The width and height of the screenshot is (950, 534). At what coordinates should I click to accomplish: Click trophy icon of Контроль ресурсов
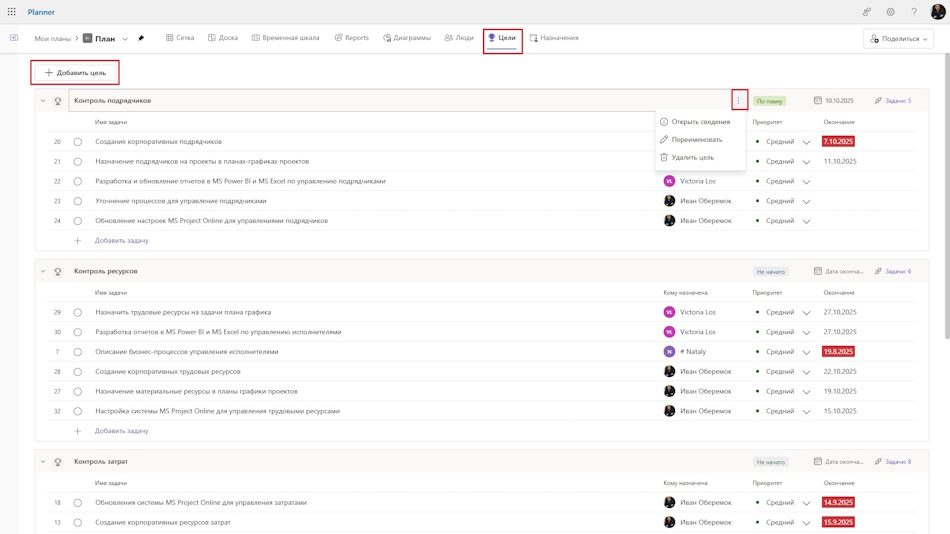58,272
